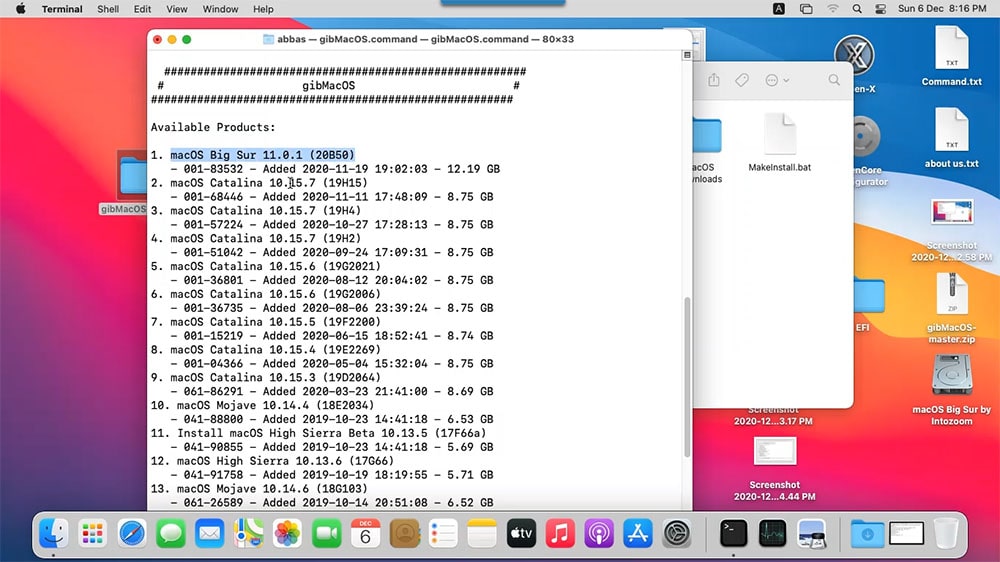Click the folder proxy icon in Terminal title
This screenshot has width=1000, height=562.
tap(268, 39)
